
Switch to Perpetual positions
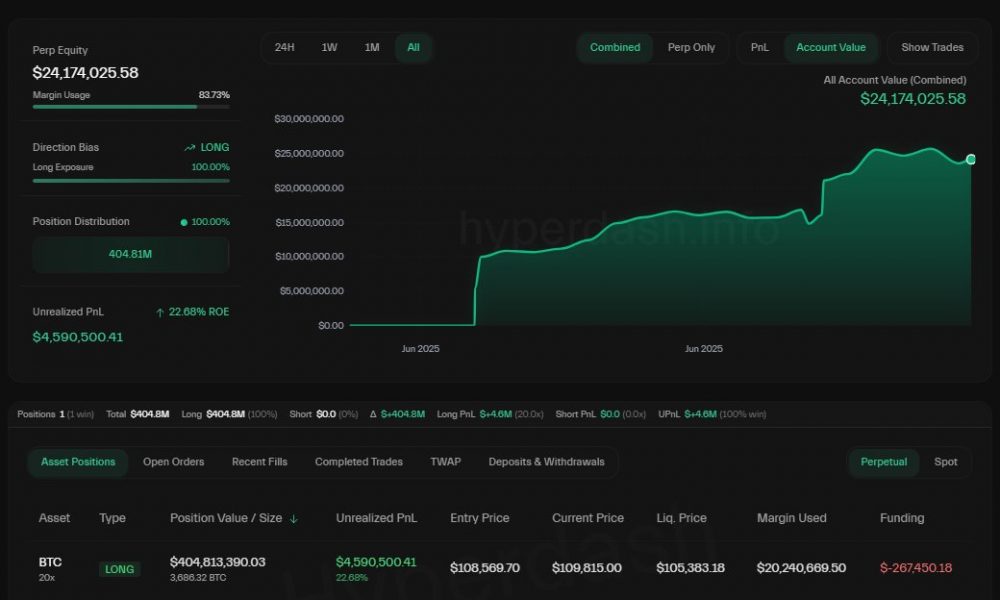click(884, 462)
